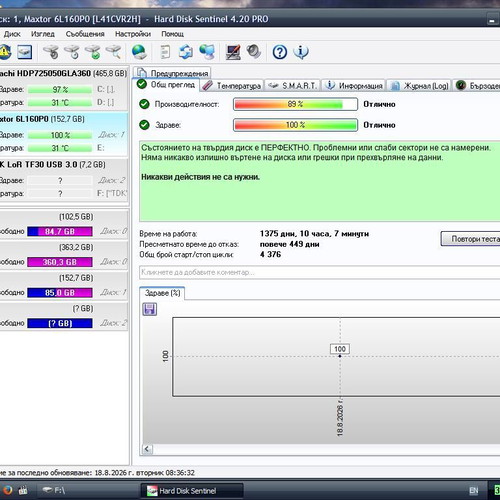Click green check icon beside Производителност

coord(144,104)
